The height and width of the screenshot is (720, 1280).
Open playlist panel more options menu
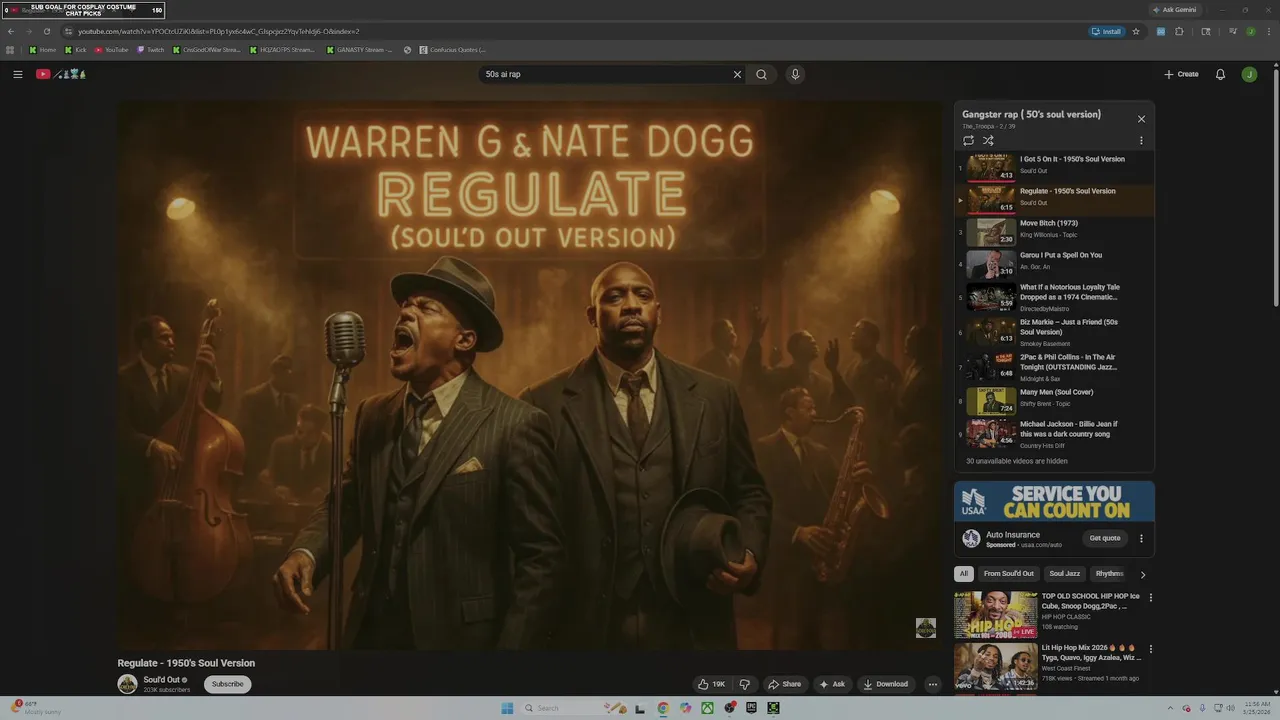1141,141
